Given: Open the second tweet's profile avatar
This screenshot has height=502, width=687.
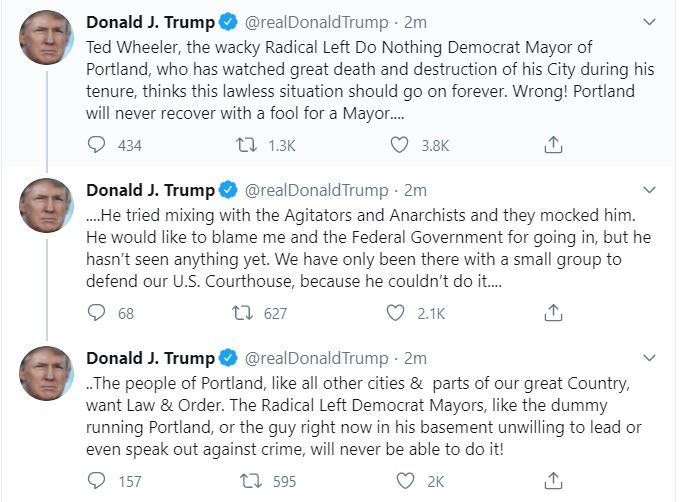Looking at the screenshot, I should (x=46, y=206).
